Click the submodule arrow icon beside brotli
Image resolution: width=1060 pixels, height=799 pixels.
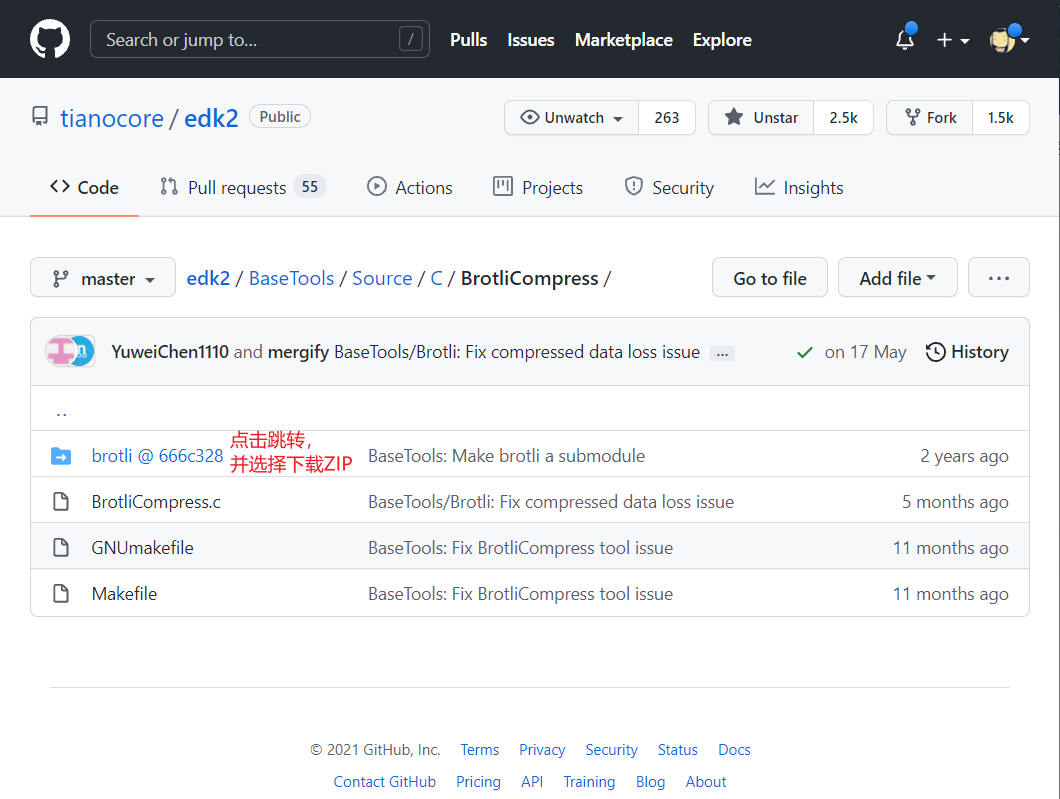click(60, 455)
